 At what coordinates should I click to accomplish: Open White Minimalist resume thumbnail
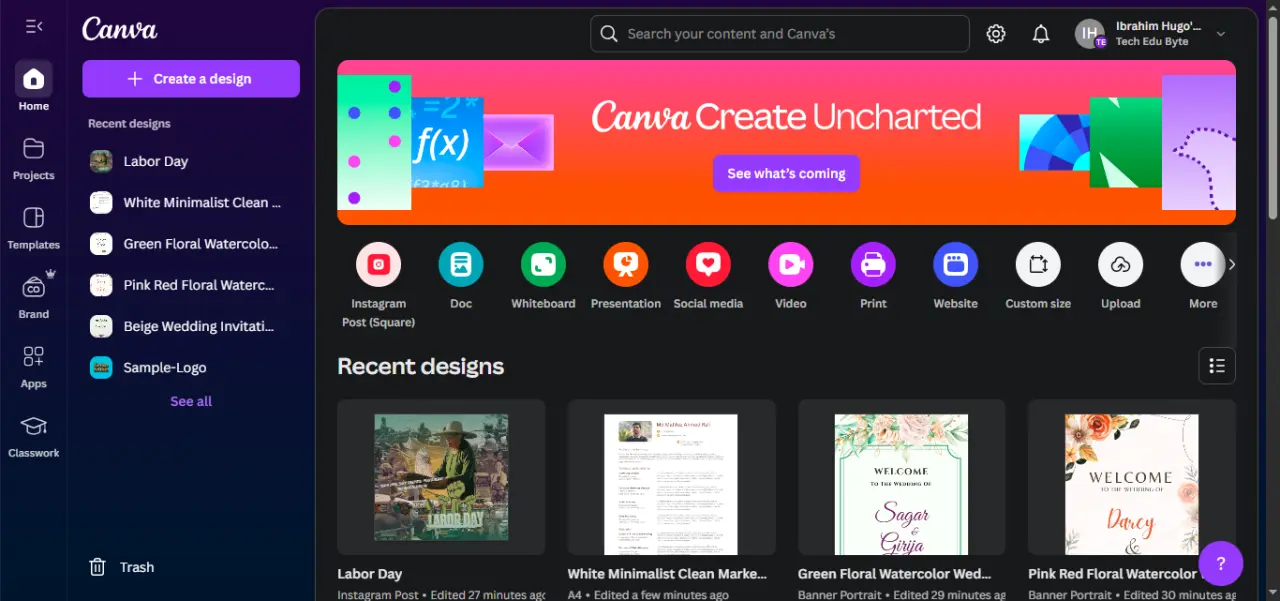pyautogui.click(x=671, y=477)
